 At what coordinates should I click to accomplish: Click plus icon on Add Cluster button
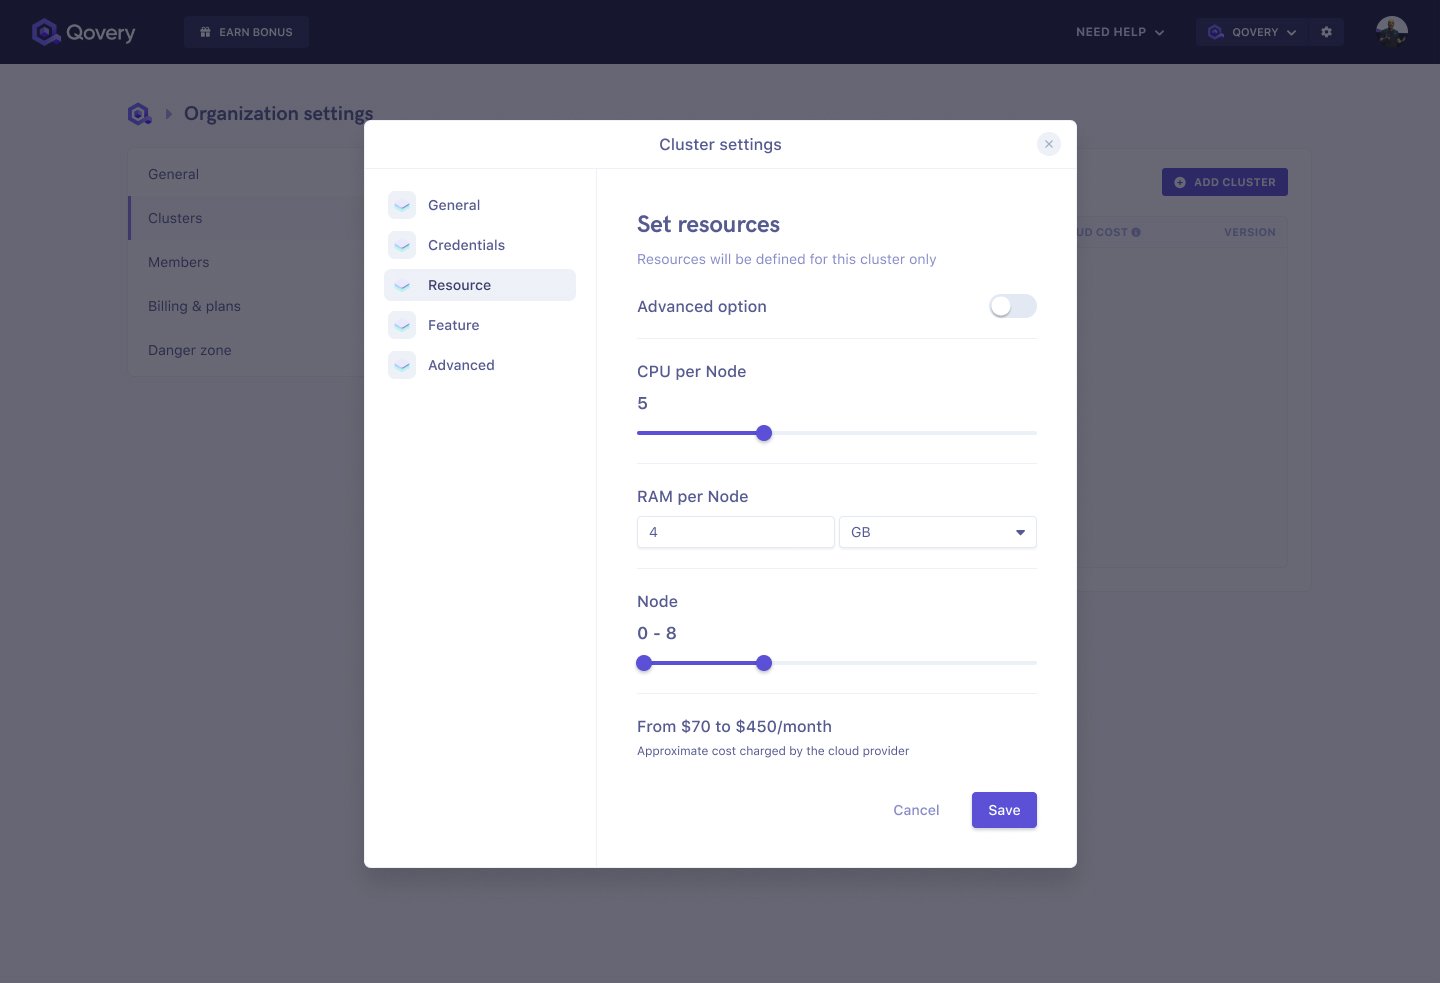tap(1180, 182)
